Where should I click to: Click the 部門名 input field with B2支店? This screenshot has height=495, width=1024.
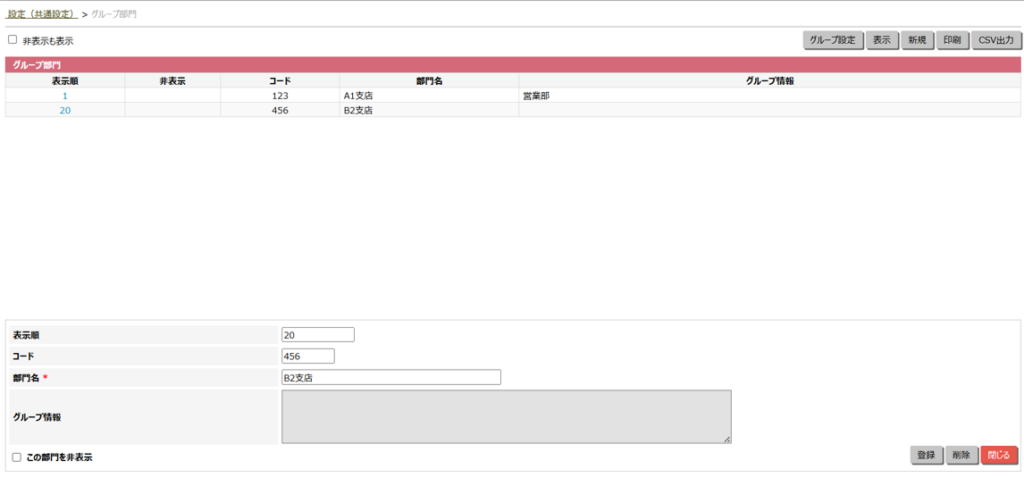point(391,378)
